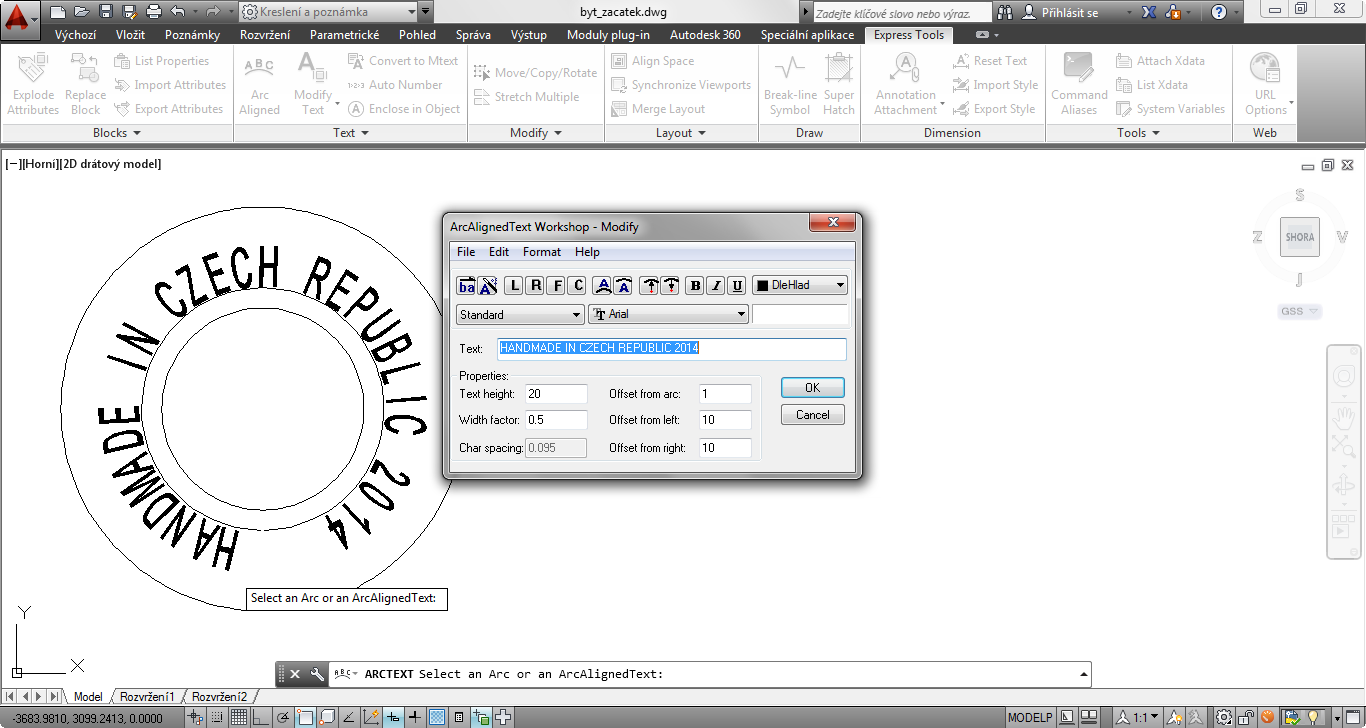The image size is (1366, 728).
Task: Click Break-line Symbol tool
Action: [790, 84]
